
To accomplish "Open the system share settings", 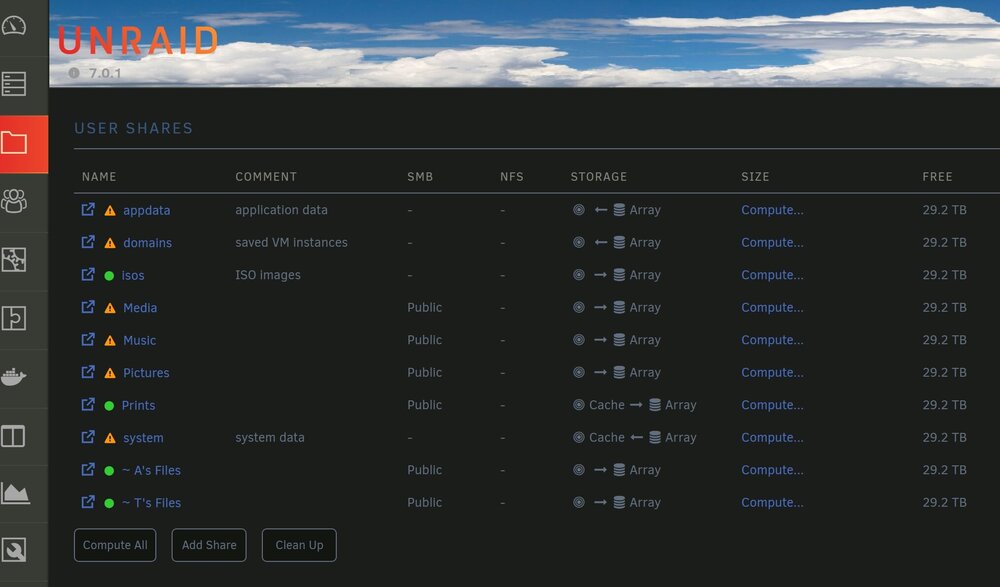I will pos(143,438).
